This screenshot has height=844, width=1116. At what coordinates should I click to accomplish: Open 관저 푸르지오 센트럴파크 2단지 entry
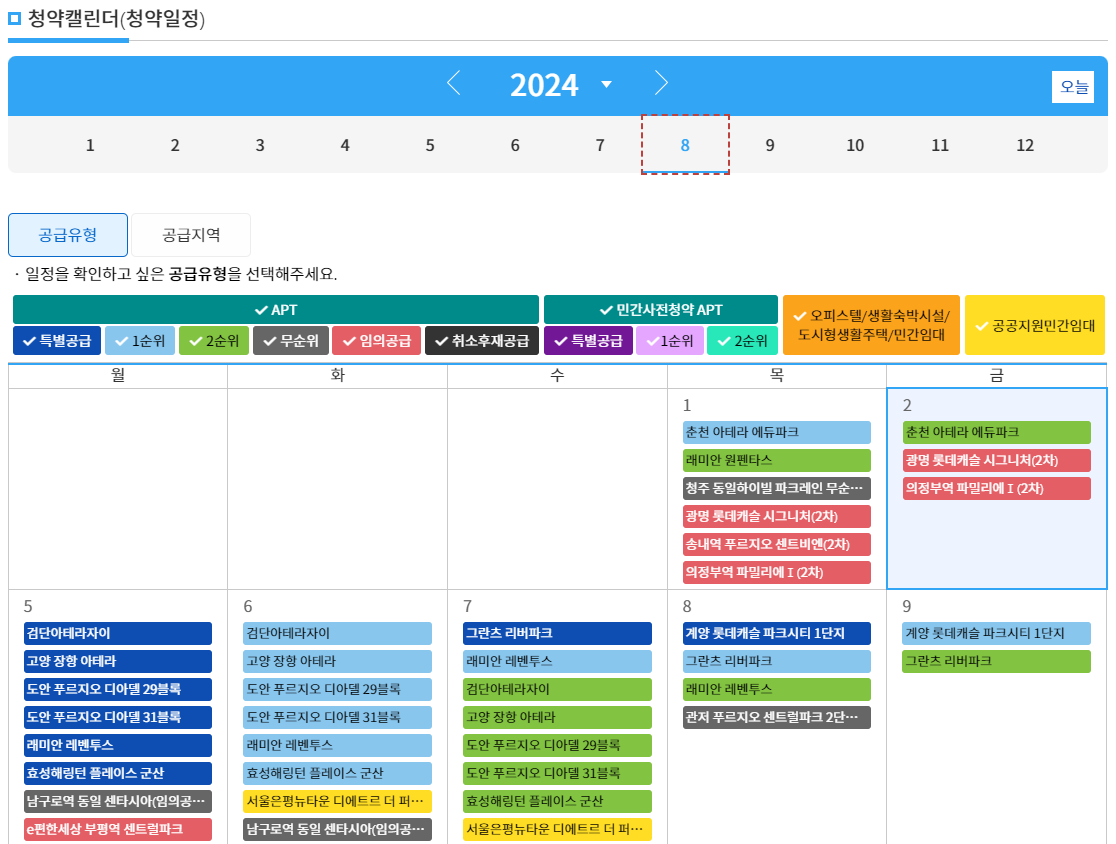pos(777,717)
